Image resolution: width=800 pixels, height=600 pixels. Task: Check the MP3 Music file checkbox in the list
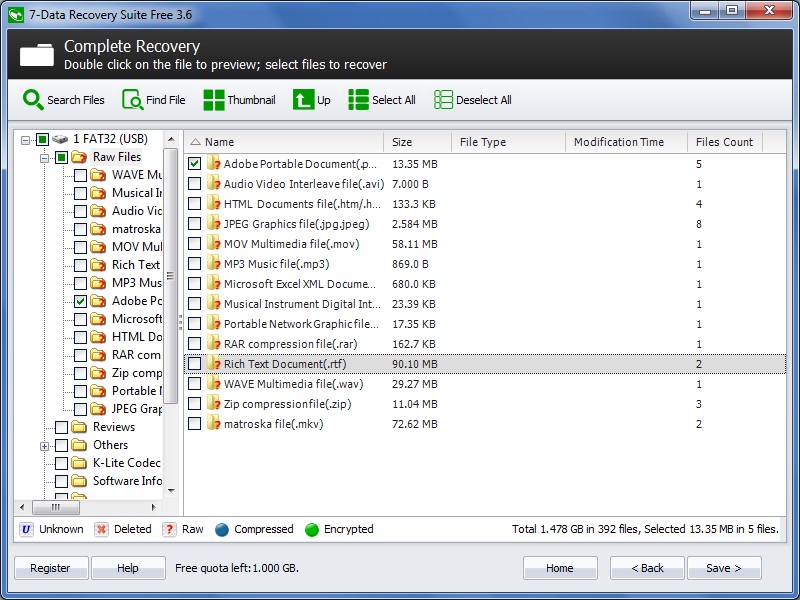tap(194, 264)
